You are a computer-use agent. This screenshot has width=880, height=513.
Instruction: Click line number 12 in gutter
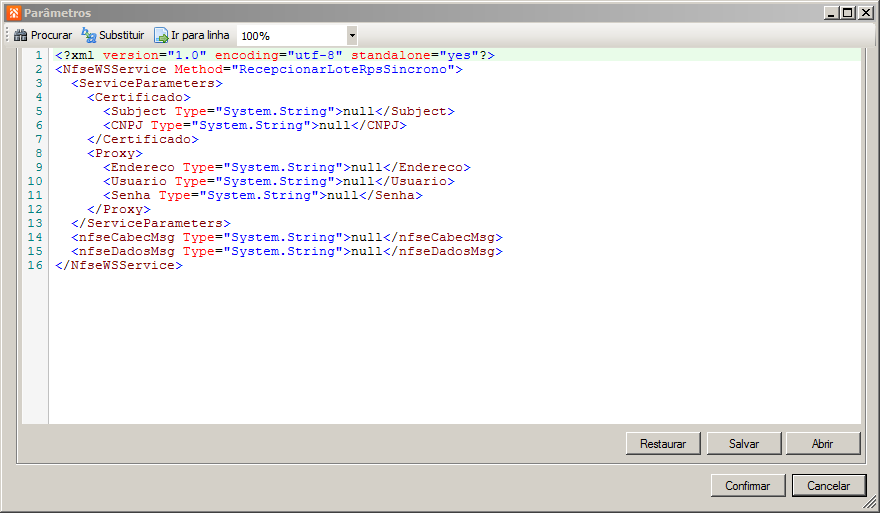coord(35,209)
